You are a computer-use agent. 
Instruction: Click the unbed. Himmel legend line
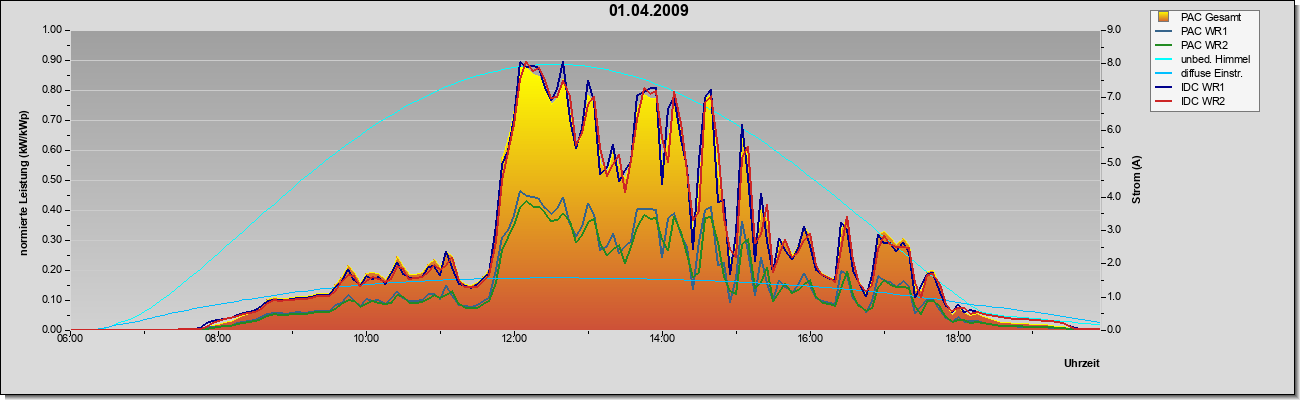point(1165,59)
